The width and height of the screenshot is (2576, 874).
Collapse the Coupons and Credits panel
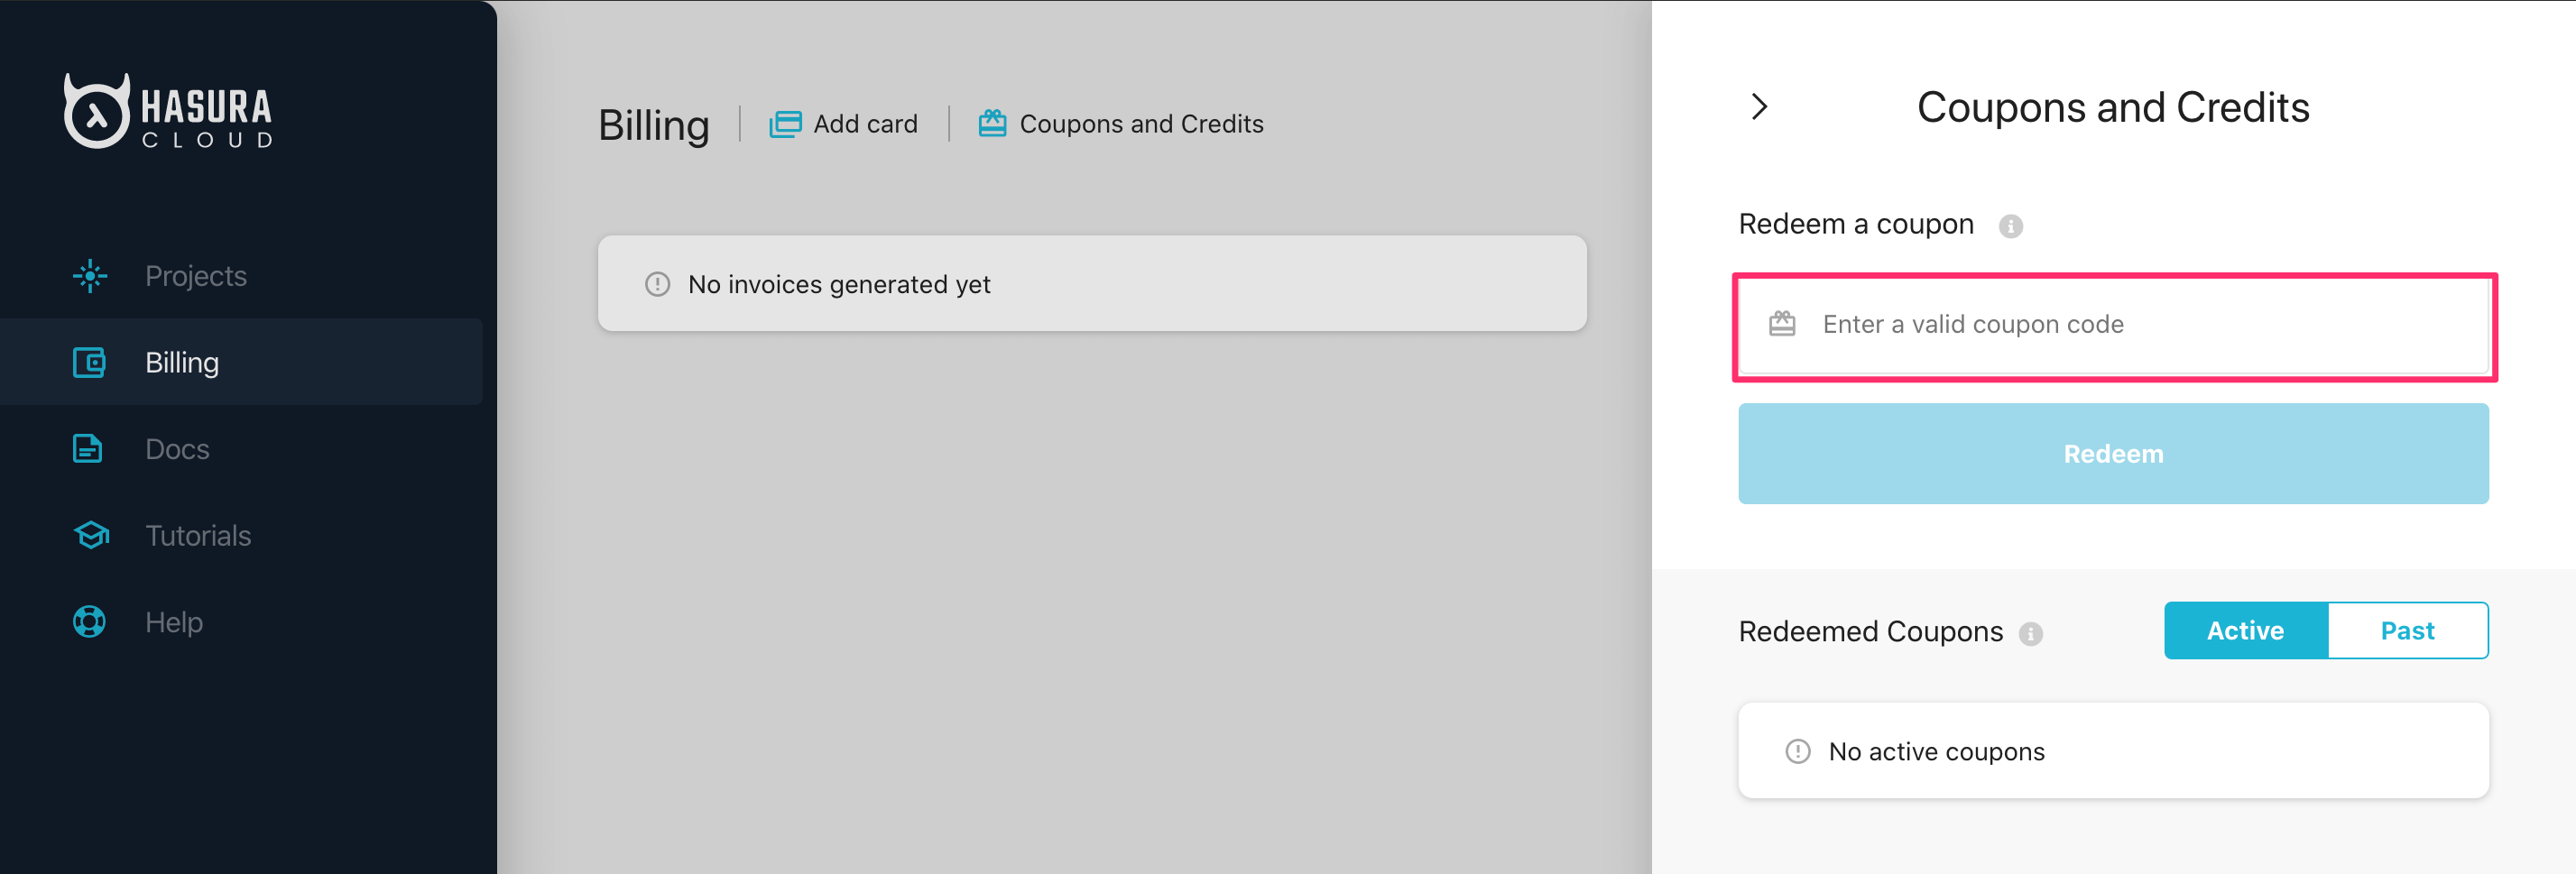(x=1758, y=106)
